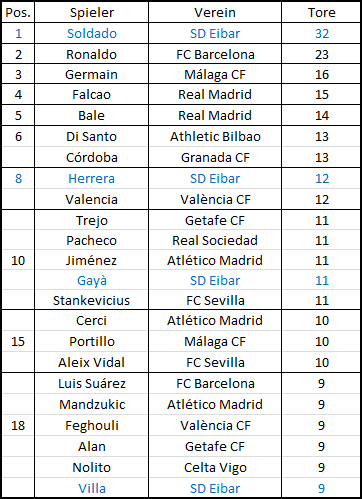
Task: Select the Tore header cell
Action: click(x=321, y=13)
